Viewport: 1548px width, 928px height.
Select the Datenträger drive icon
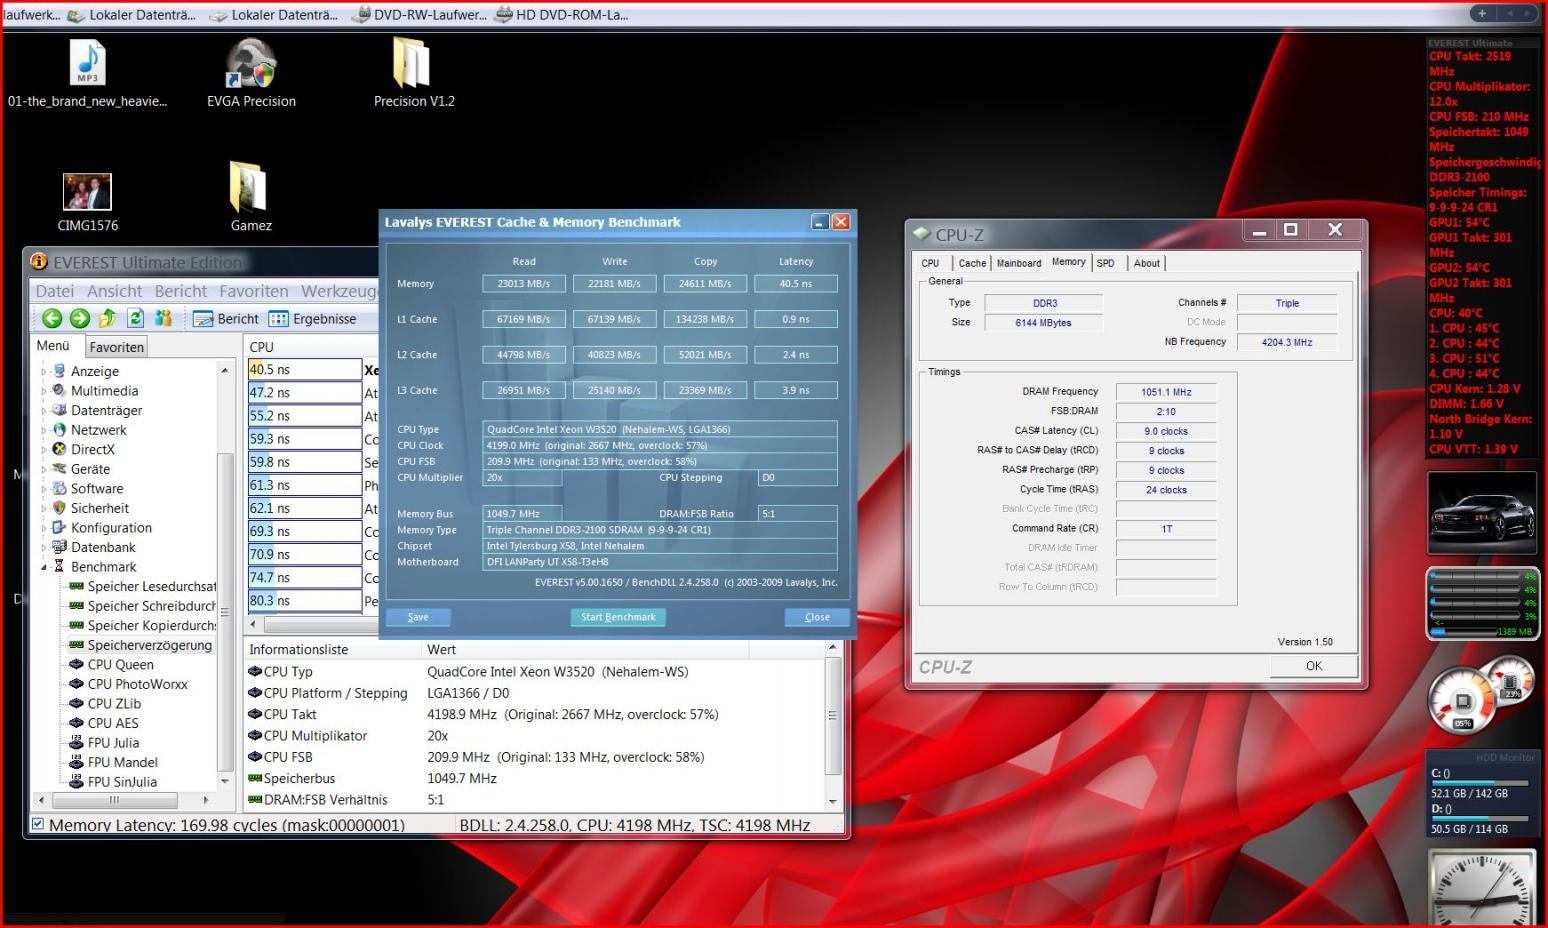click(x=59, y=410)
